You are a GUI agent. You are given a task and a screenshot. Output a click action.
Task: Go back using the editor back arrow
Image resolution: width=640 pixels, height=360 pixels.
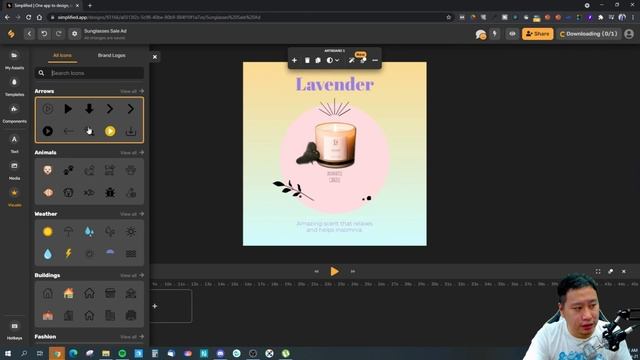(29, 34)
